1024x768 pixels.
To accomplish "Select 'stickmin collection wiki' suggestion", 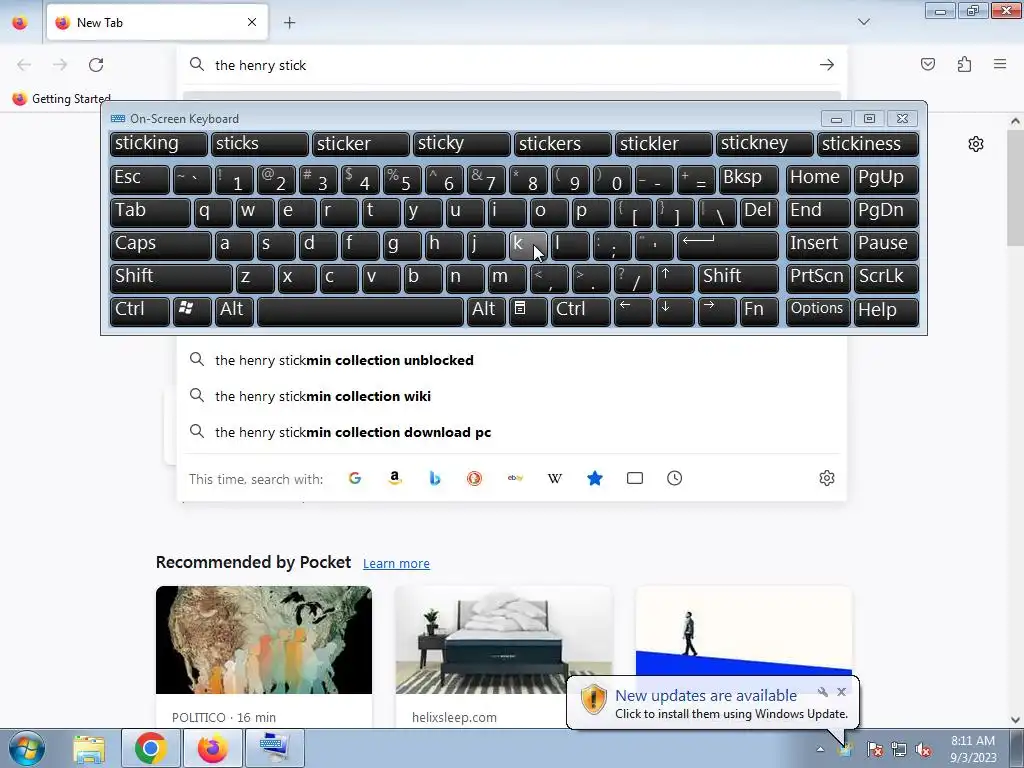I will [x=511, y=396].
